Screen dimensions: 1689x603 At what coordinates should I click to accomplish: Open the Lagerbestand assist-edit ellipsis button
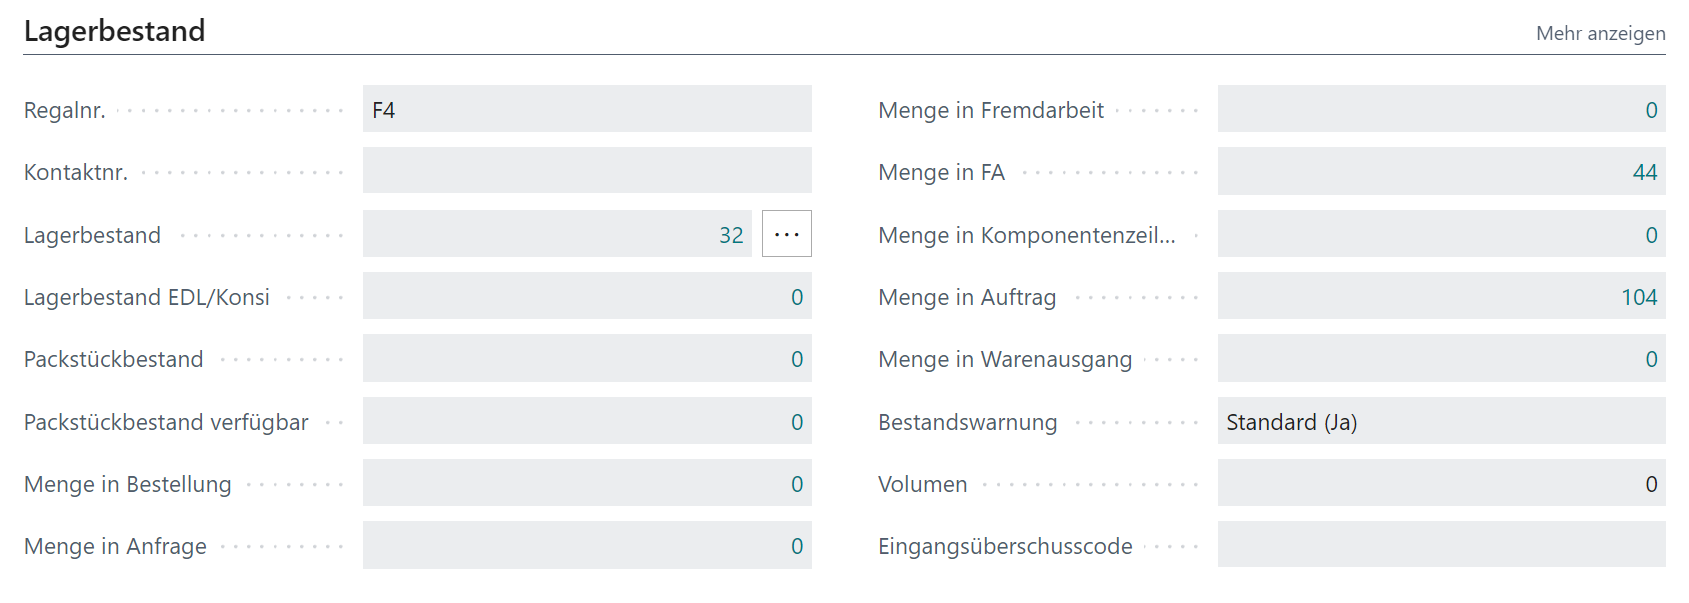point(786,233)
